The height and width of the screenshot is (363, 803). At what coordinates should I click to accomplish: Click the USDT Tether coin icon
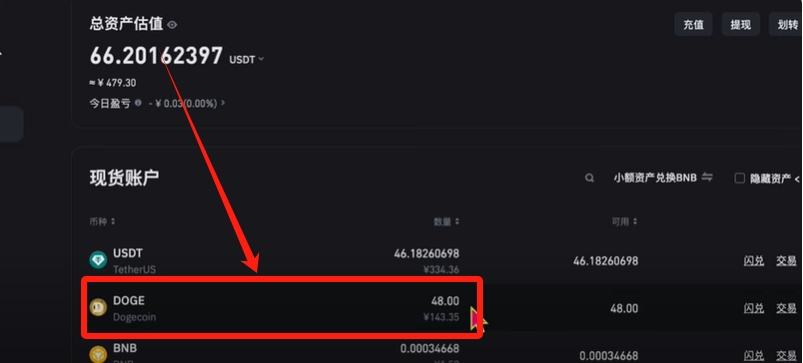(x=98, y=260)
